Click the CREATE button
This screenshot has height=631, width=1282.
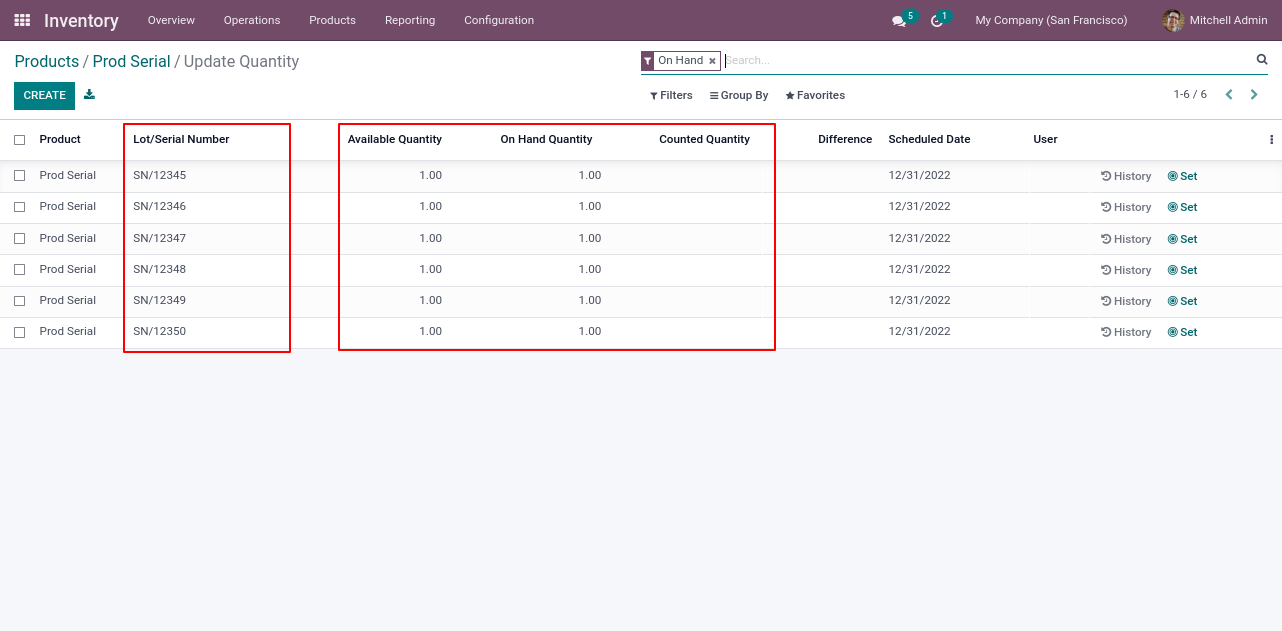pyautogui.click(x=44, y=96)
